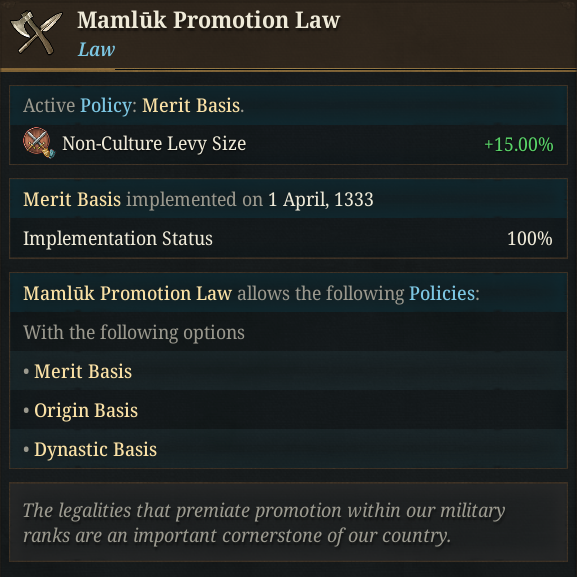Click the +15.00% levy size value
The image size is (577, 577).
(x=518, y=144)
